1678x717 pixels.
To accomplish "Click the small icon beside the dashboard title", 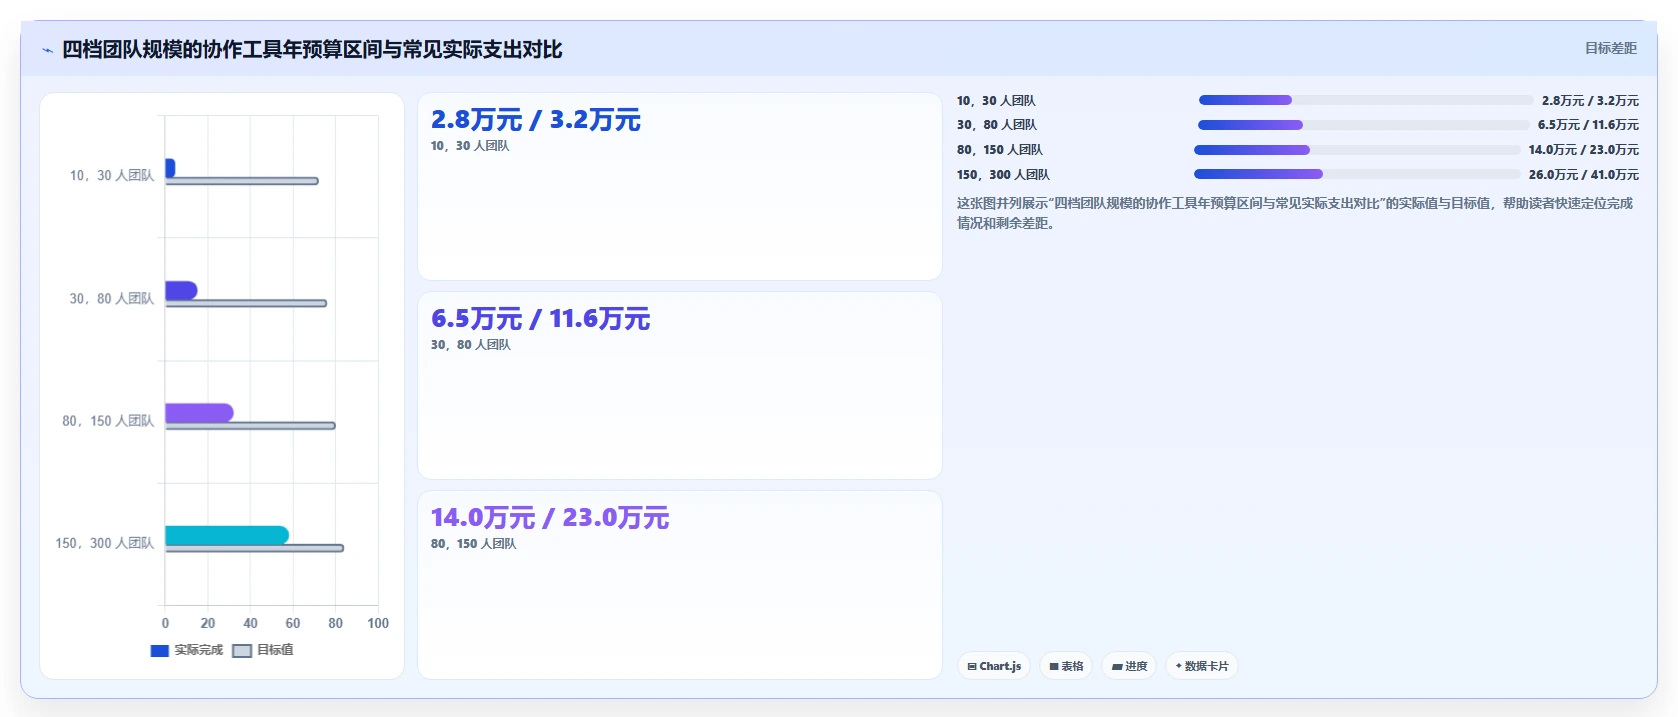I will click(x=47, y=50).
